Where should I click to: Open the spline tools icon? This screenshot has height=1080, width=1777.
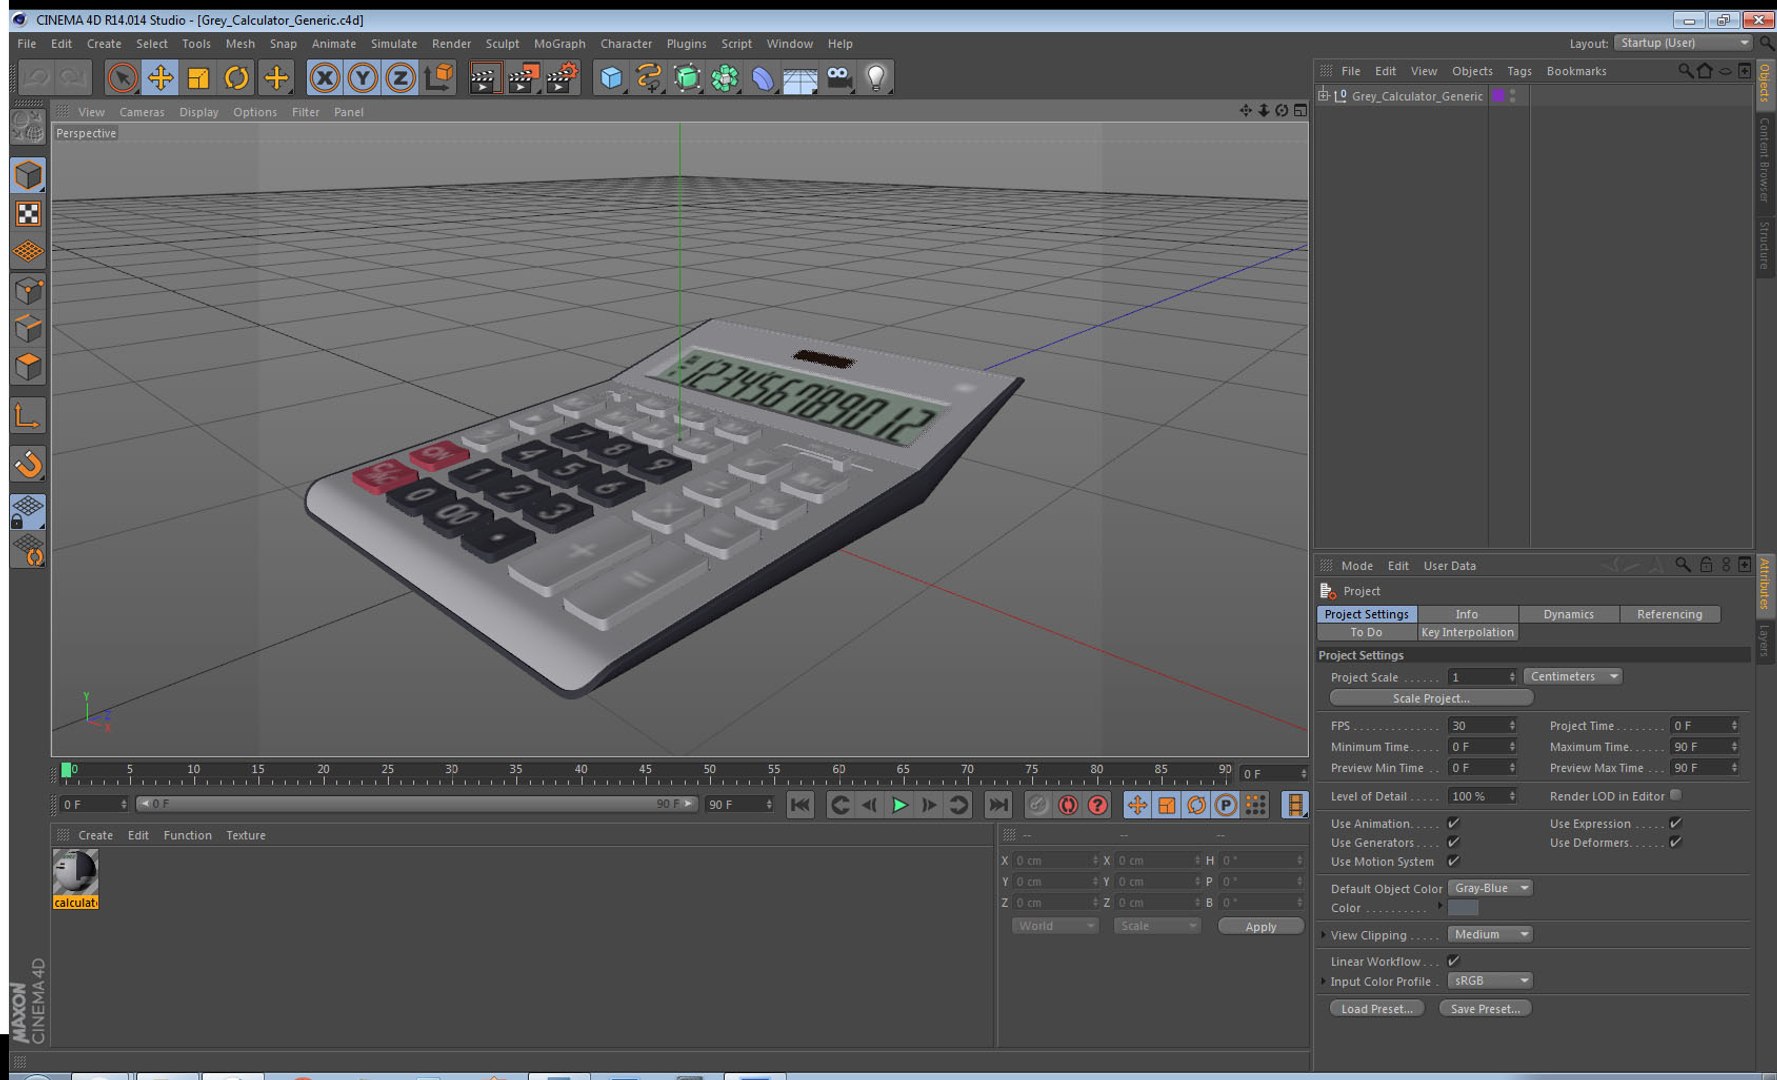point(649,78)
